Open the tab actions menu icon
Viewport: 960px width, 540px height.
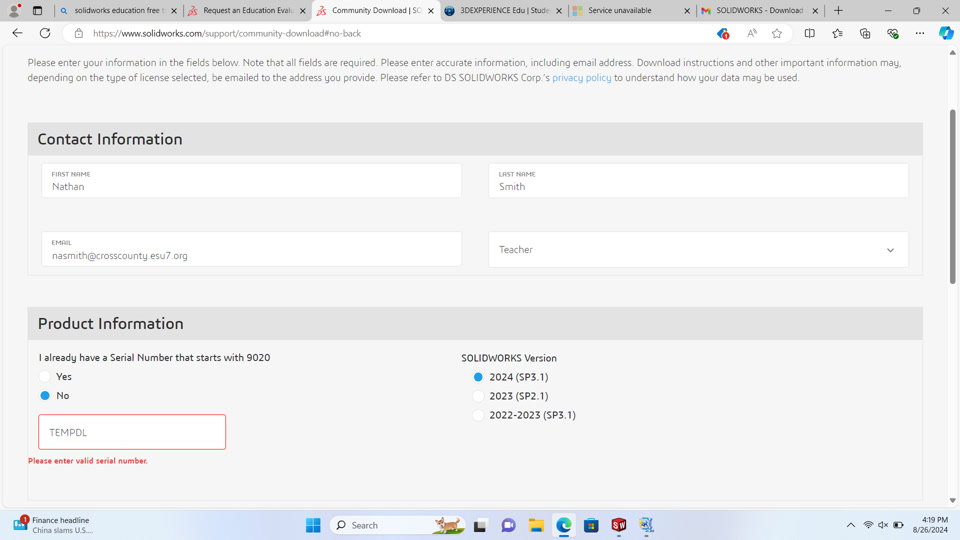tap(37, 10)
